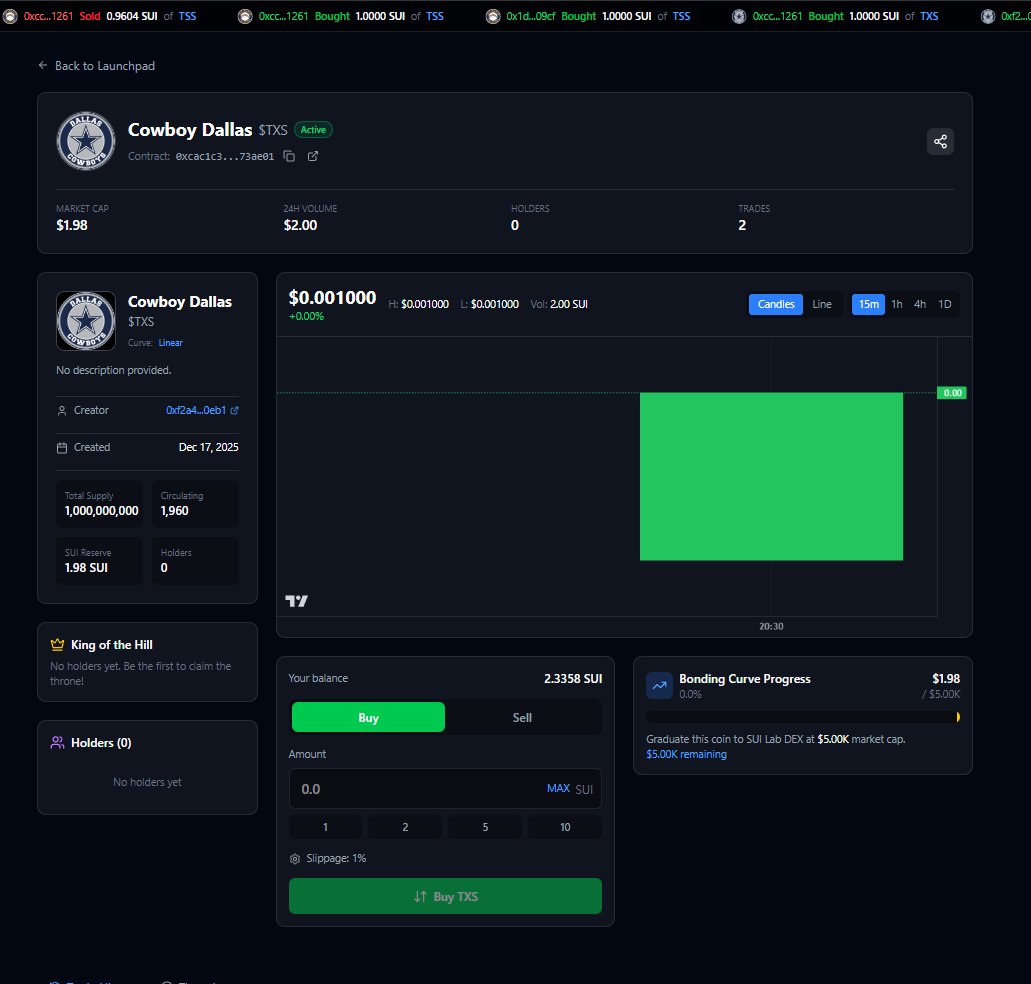Set amount to 1 SUI preset
The image size is (1031, 984).
click(x=325, y=827)
